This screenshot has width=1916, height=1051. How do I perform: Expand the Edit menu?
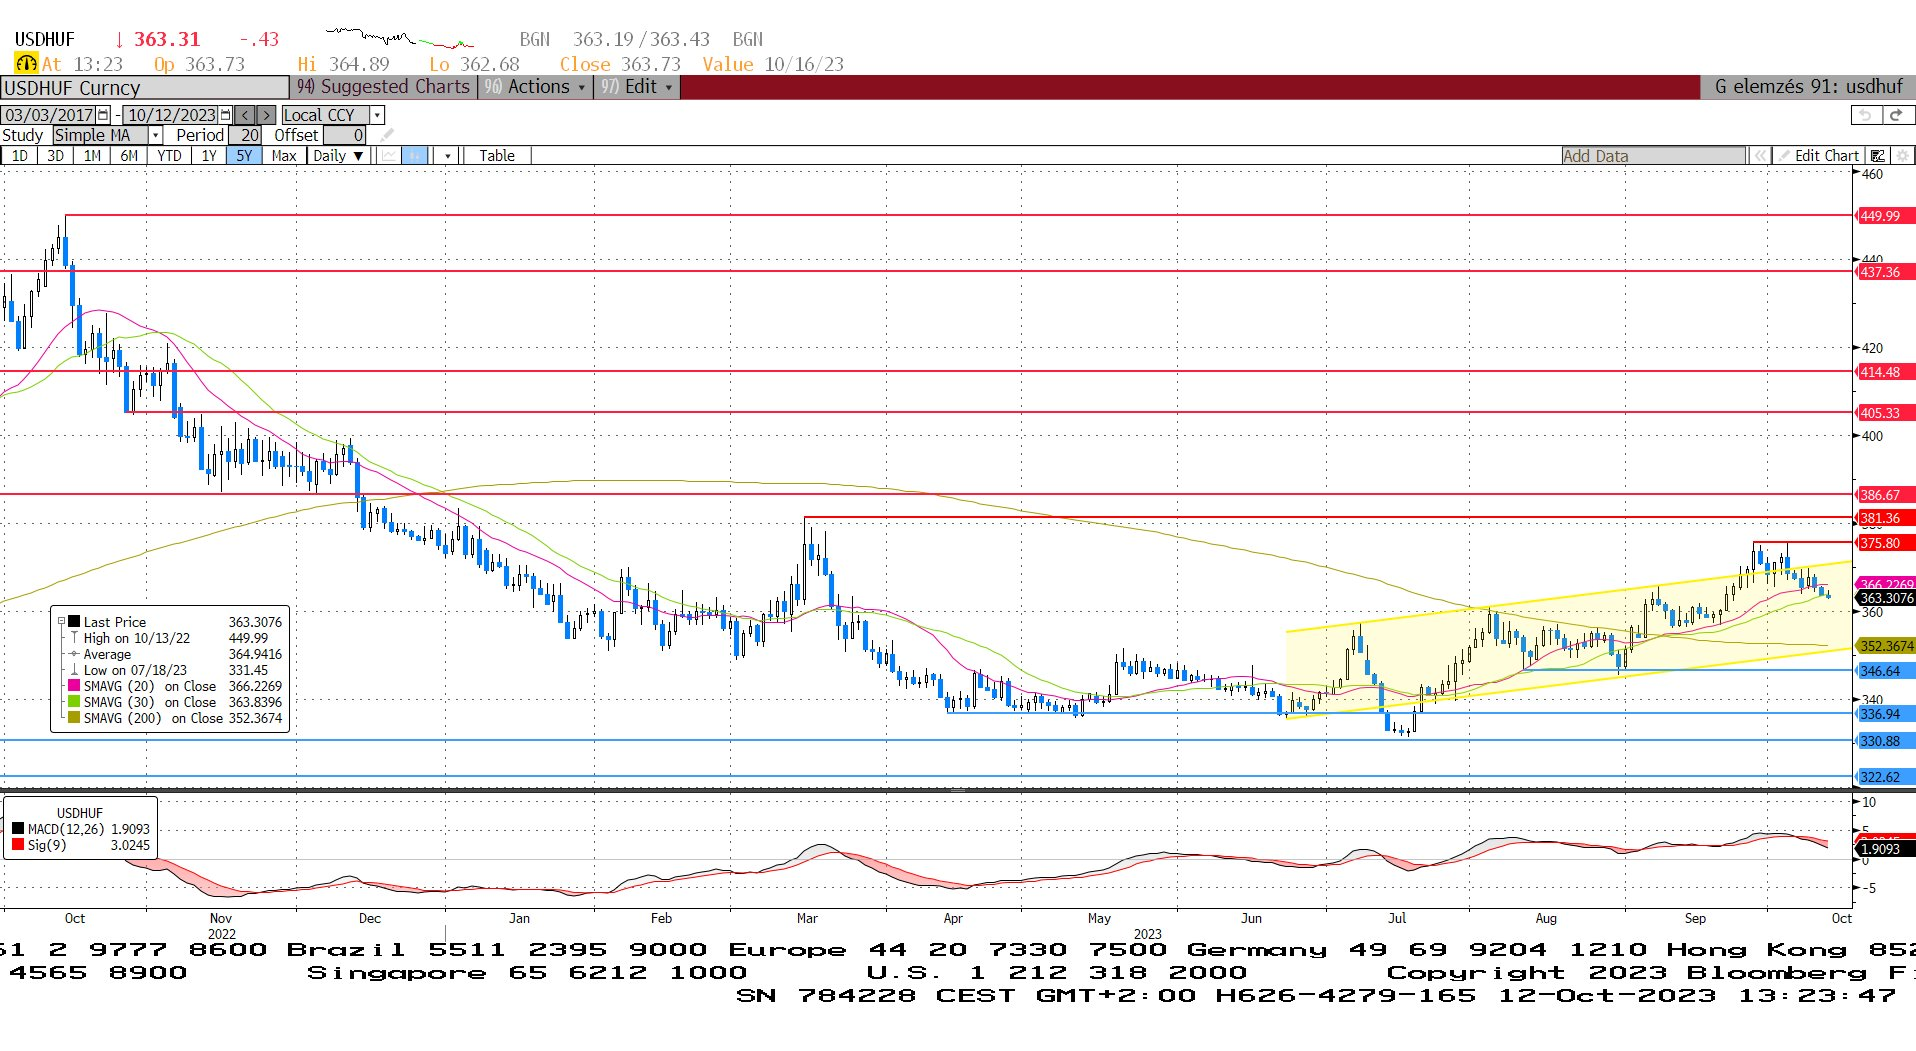pyautogui.click(x=637, y=87)
